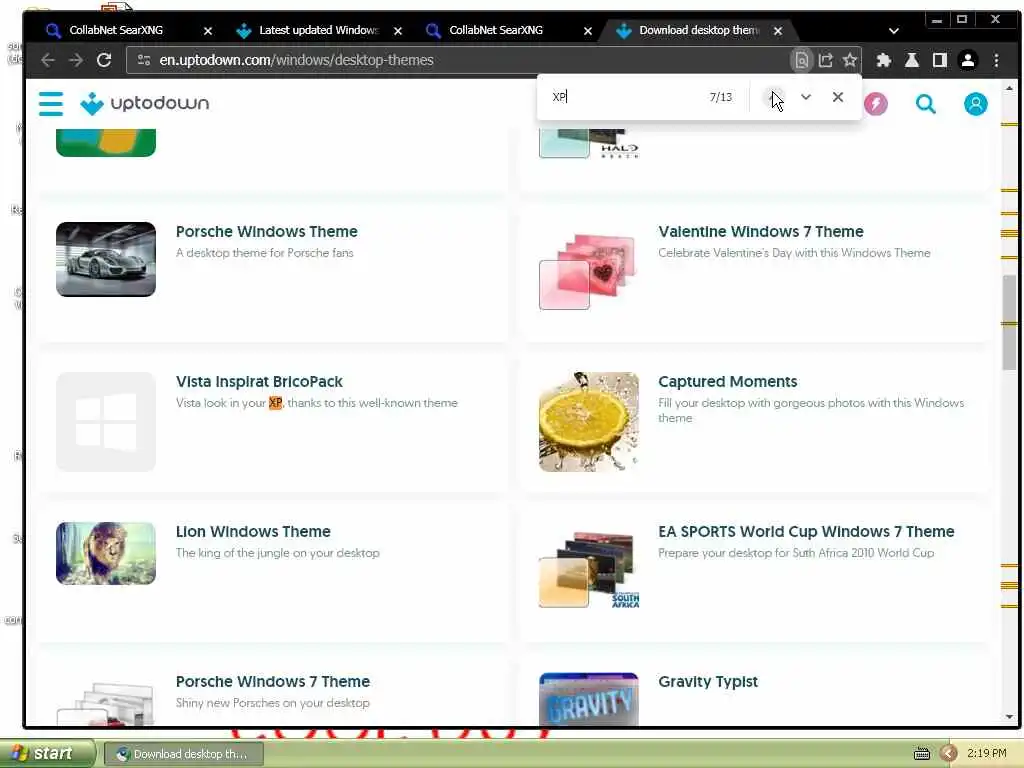
Task: Switch to second CollabNet SearXNG tab
Action: pyautogui.click(x=496, y=30)
